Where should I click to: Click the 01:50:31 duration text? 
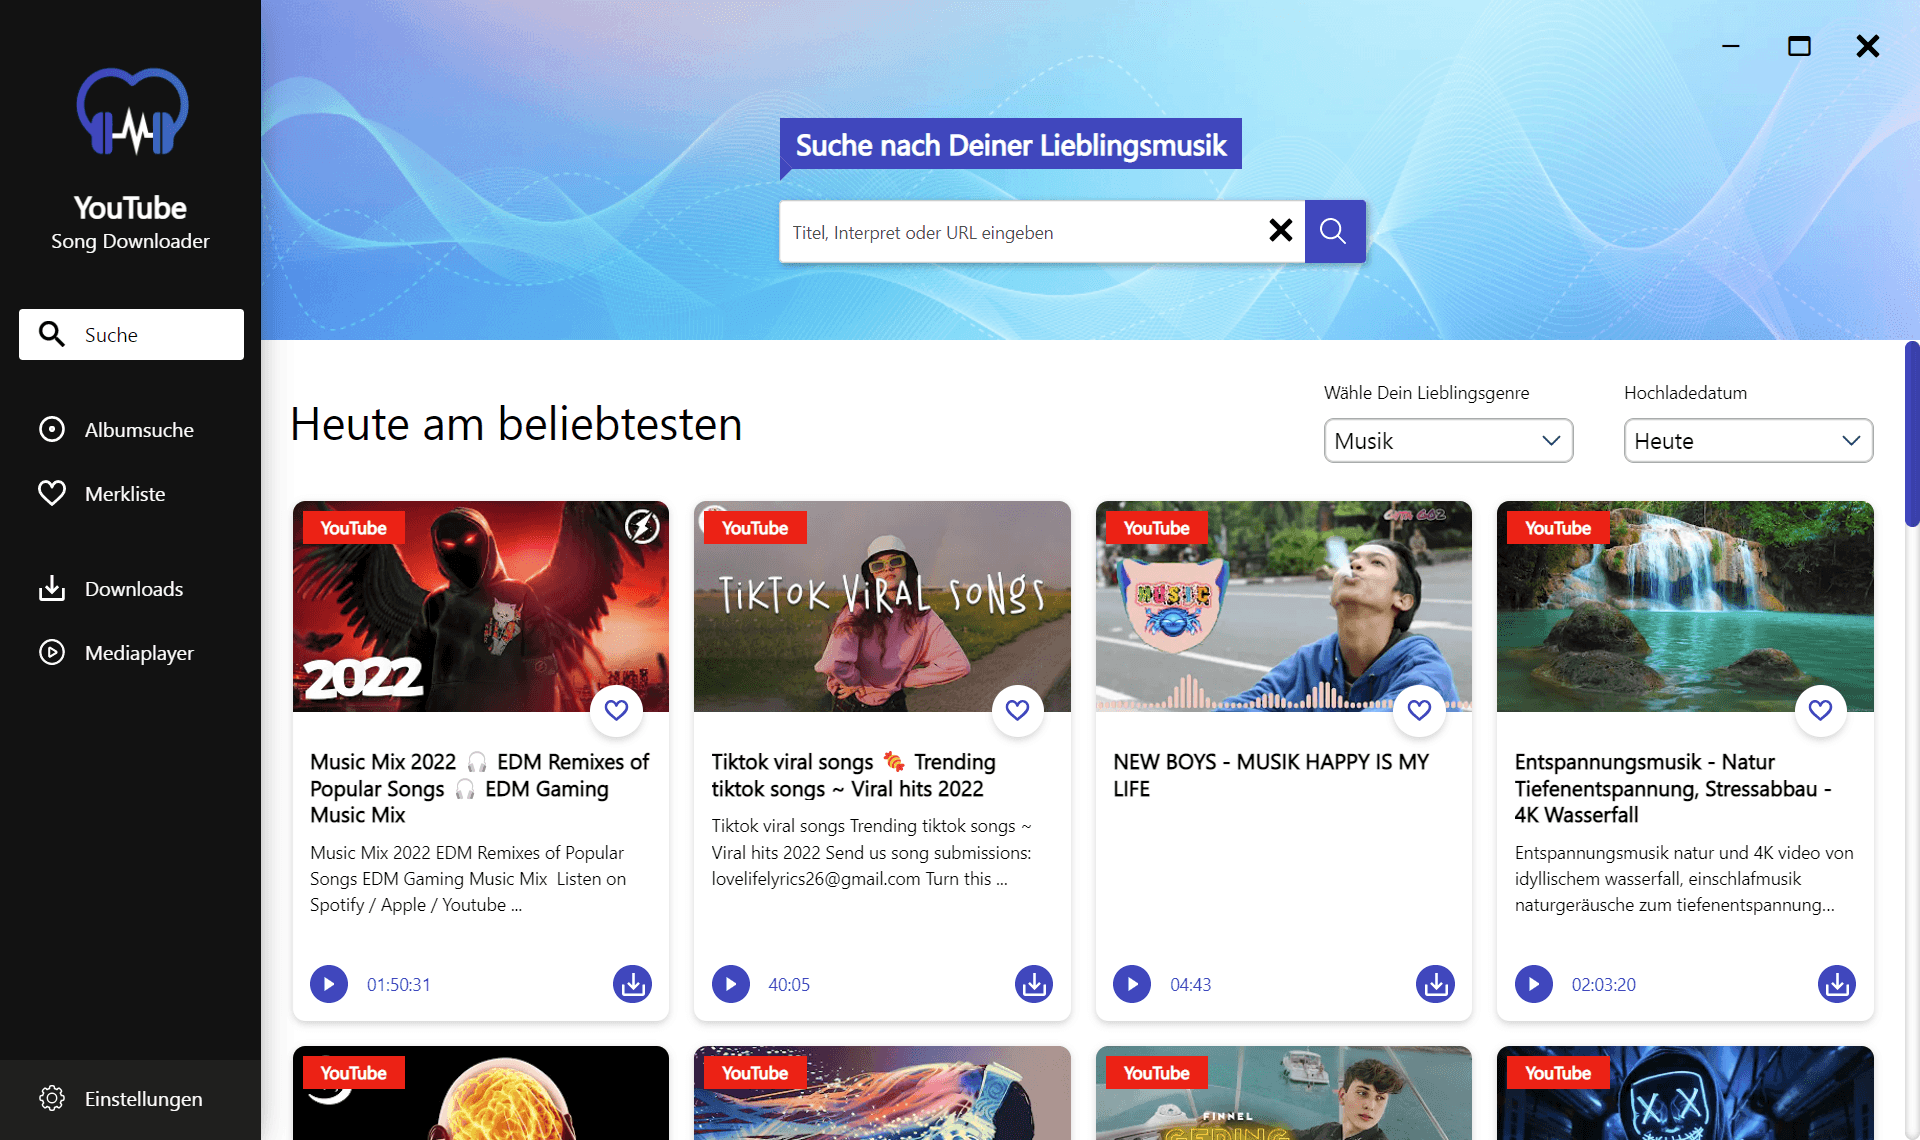399,984
